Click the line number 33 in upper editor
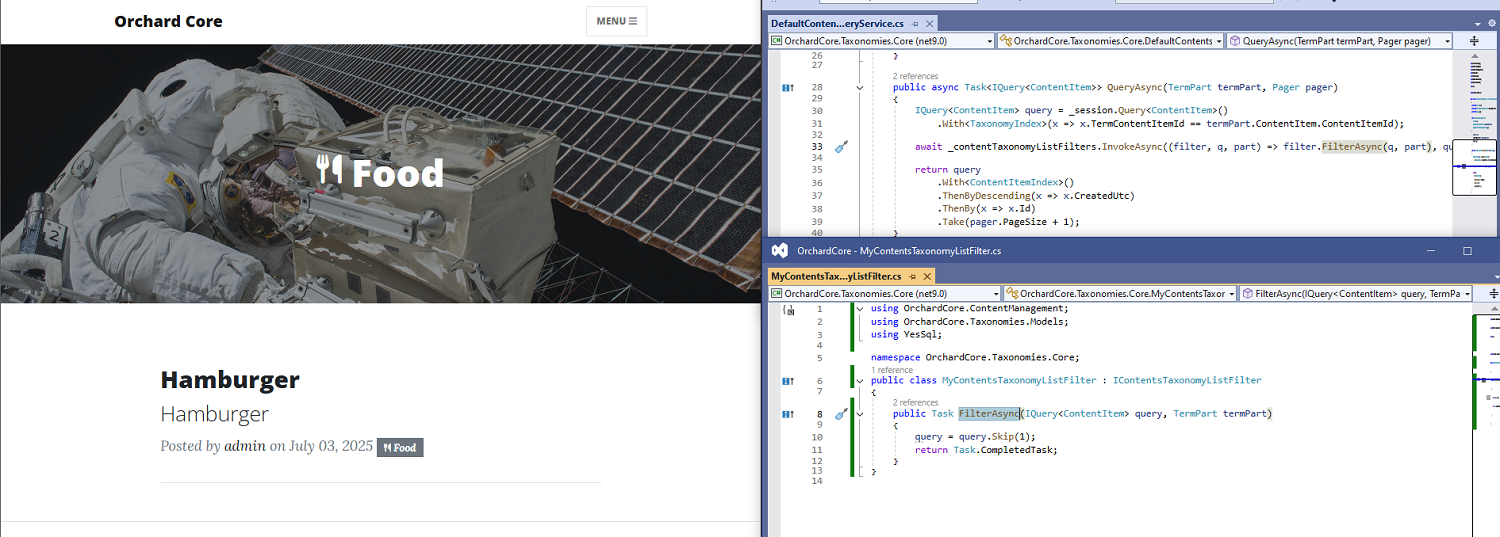This screenshot has height=537, width=1500. click(x=816, y=147)
